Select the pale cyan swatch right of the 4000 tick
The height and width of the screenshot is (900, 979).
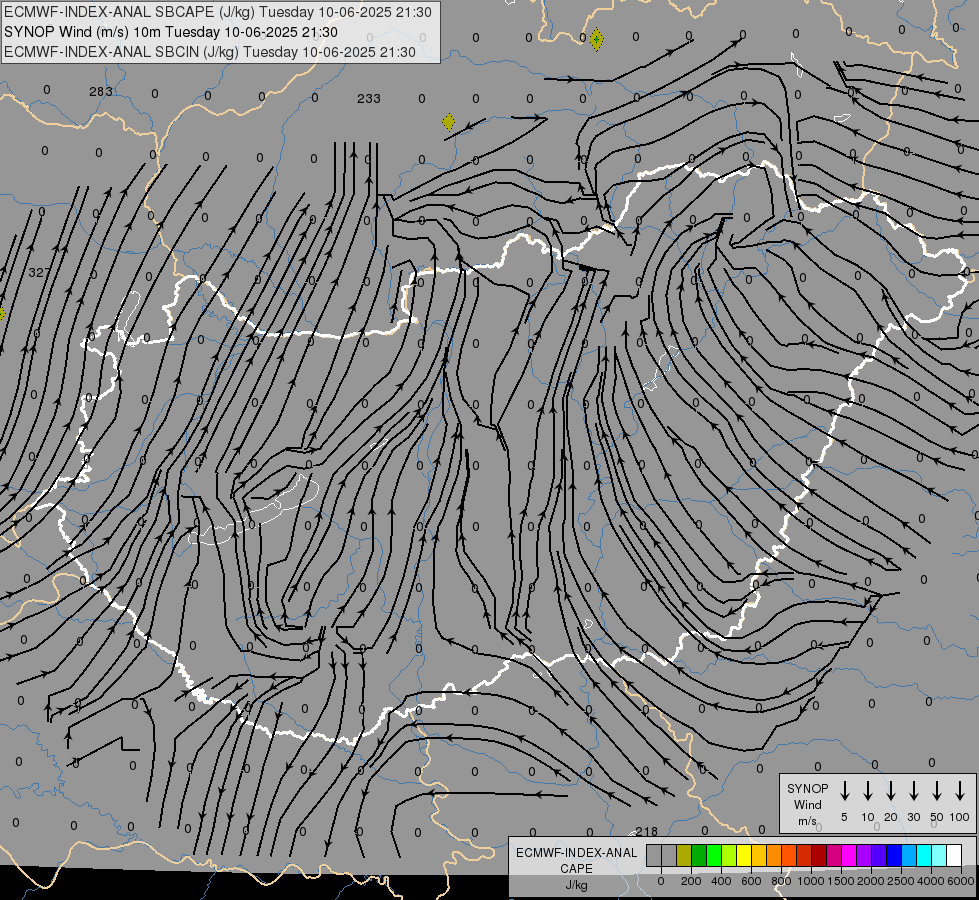(x=938, y=855)
